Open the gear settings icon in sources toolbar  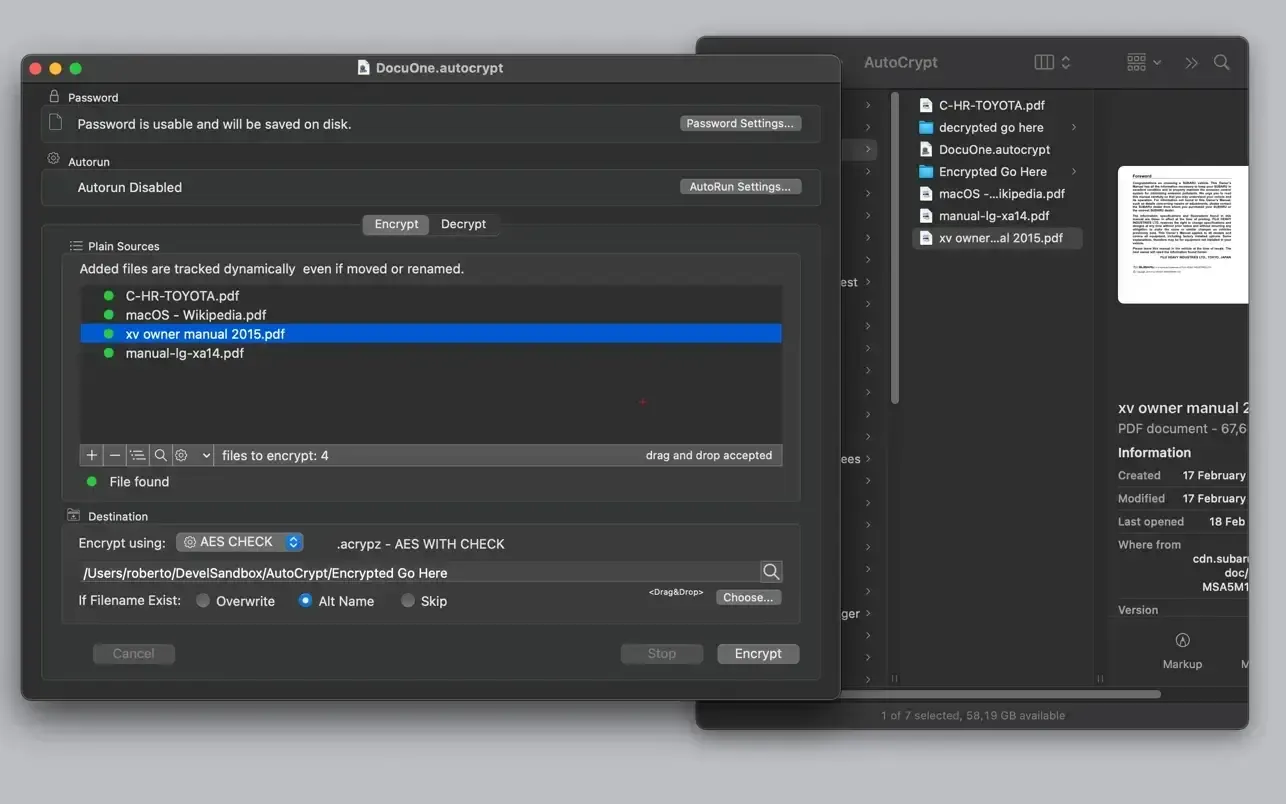coord(181,455)
